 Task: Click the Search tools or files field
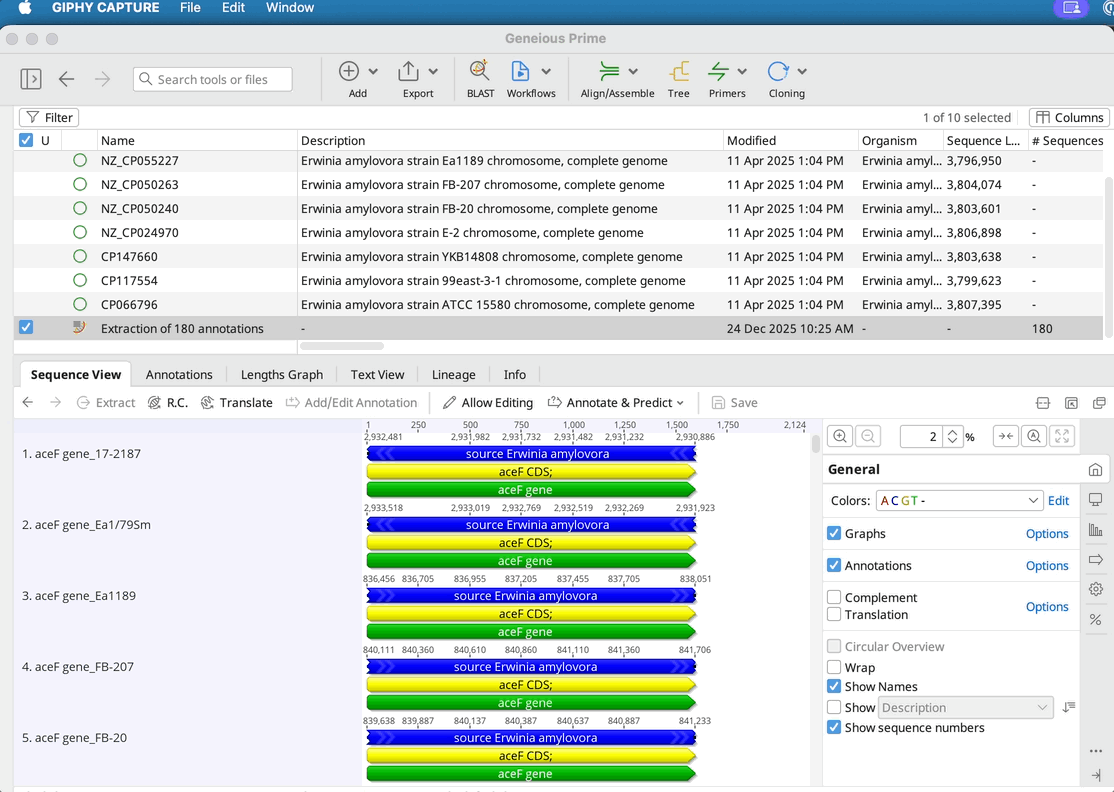coord(213,80)
